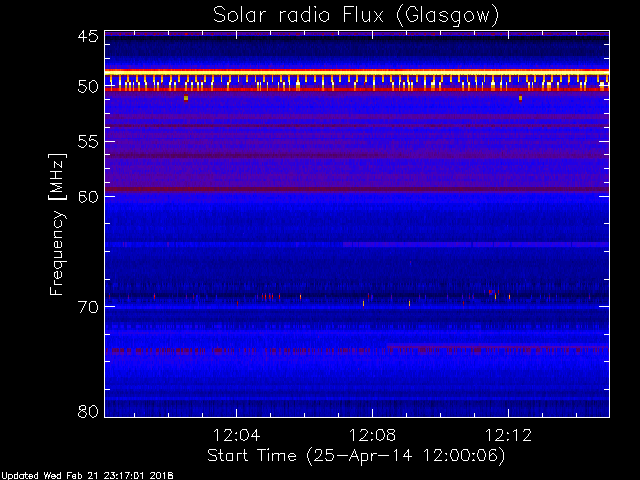640x480 pixels.
Task: Click the 45 MHz axis tick label
Action: click(88, 36)
